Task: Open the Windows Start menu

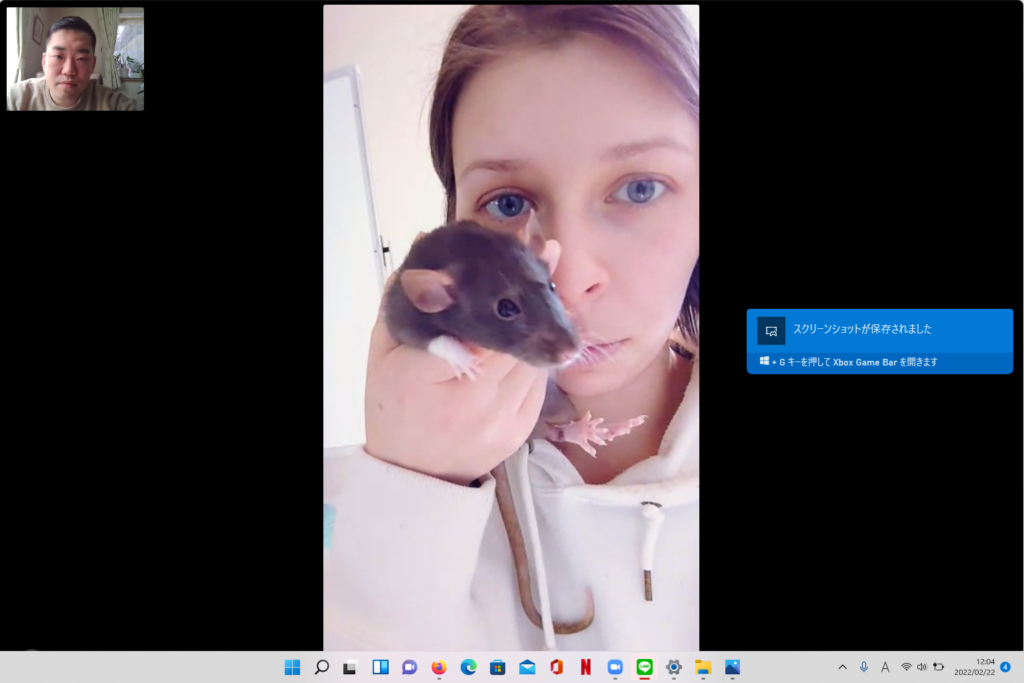Action: (x=292, y=667)
